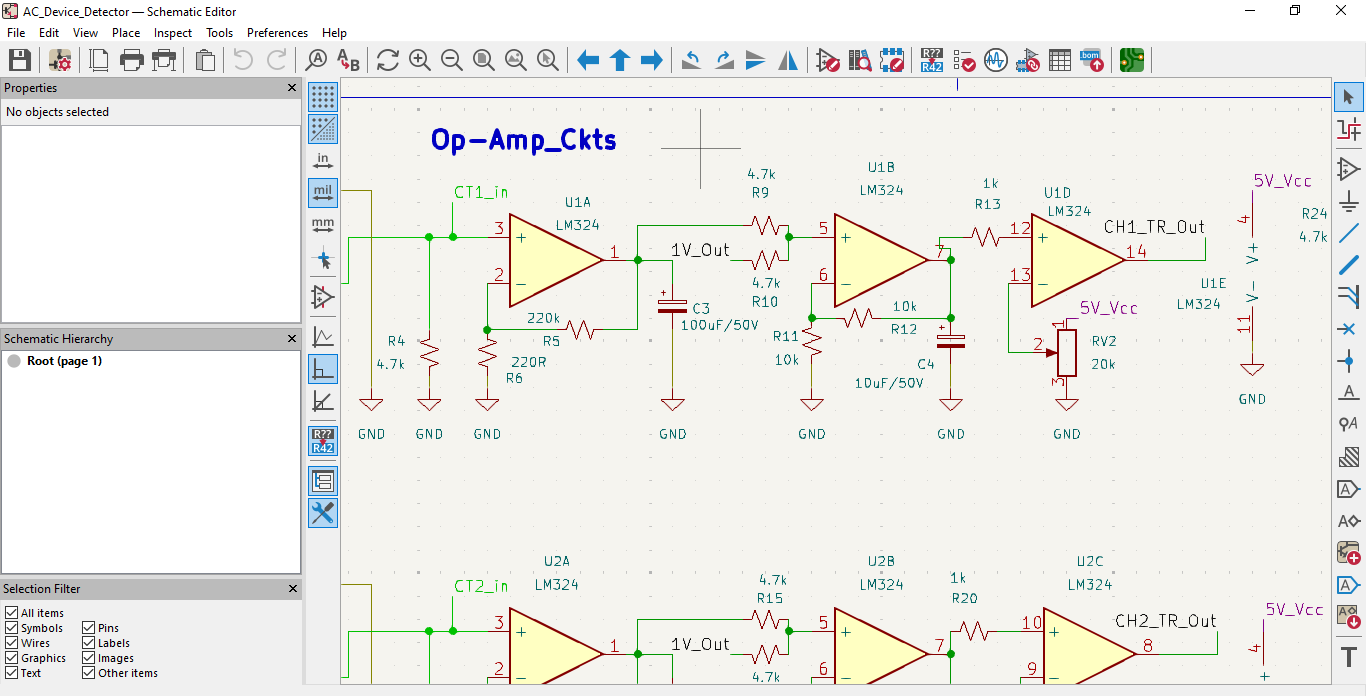
Task: Open the Edit Symbol Fields table
Action: point(1060,60)
